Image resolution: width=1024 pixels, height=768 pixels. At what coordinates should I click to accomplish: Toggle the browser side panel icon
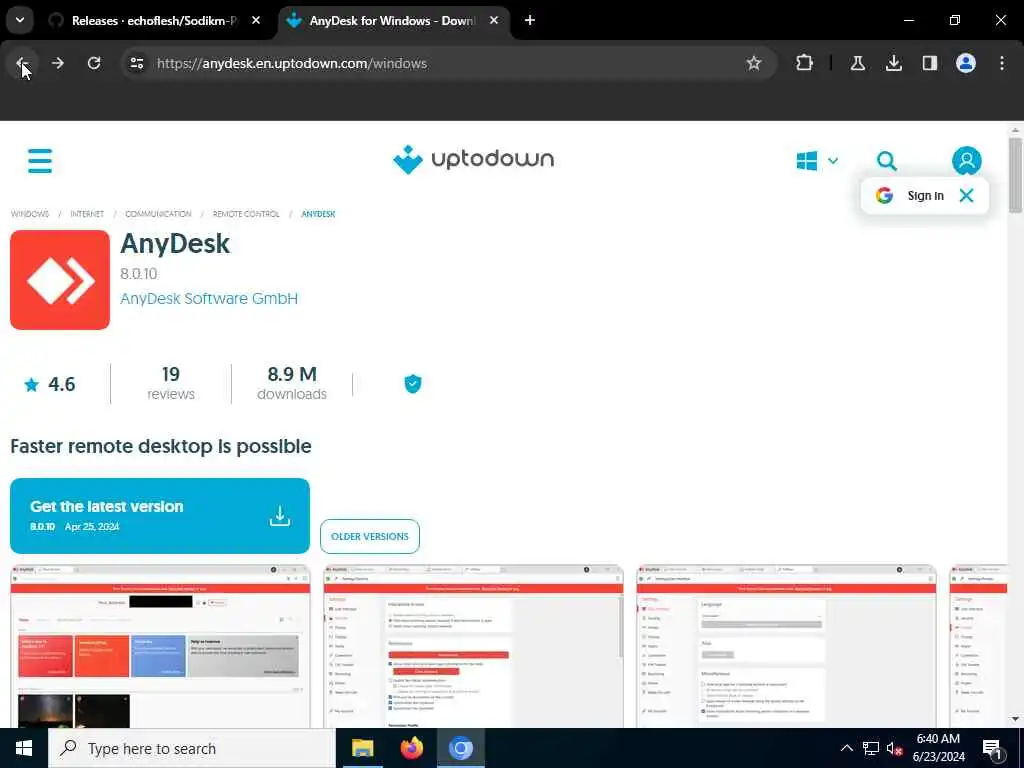930,63
